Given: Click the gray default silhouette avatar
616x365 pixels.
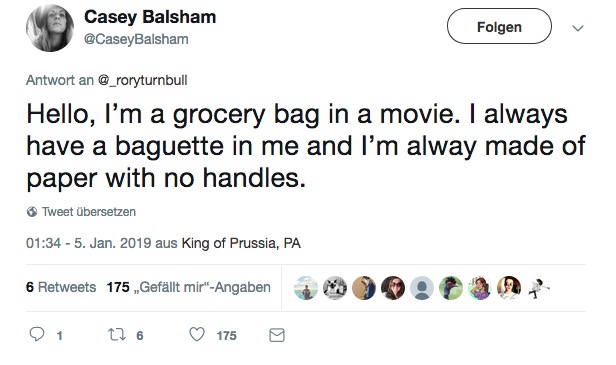Looking at the screenshot, I should 422,288.
